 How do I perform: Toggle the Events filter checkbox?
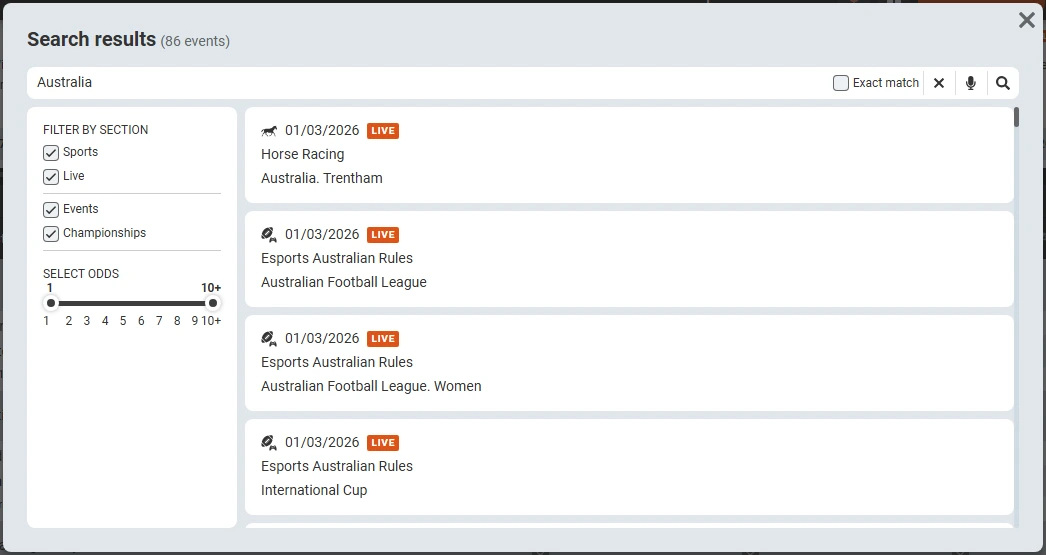coord(51,210)
